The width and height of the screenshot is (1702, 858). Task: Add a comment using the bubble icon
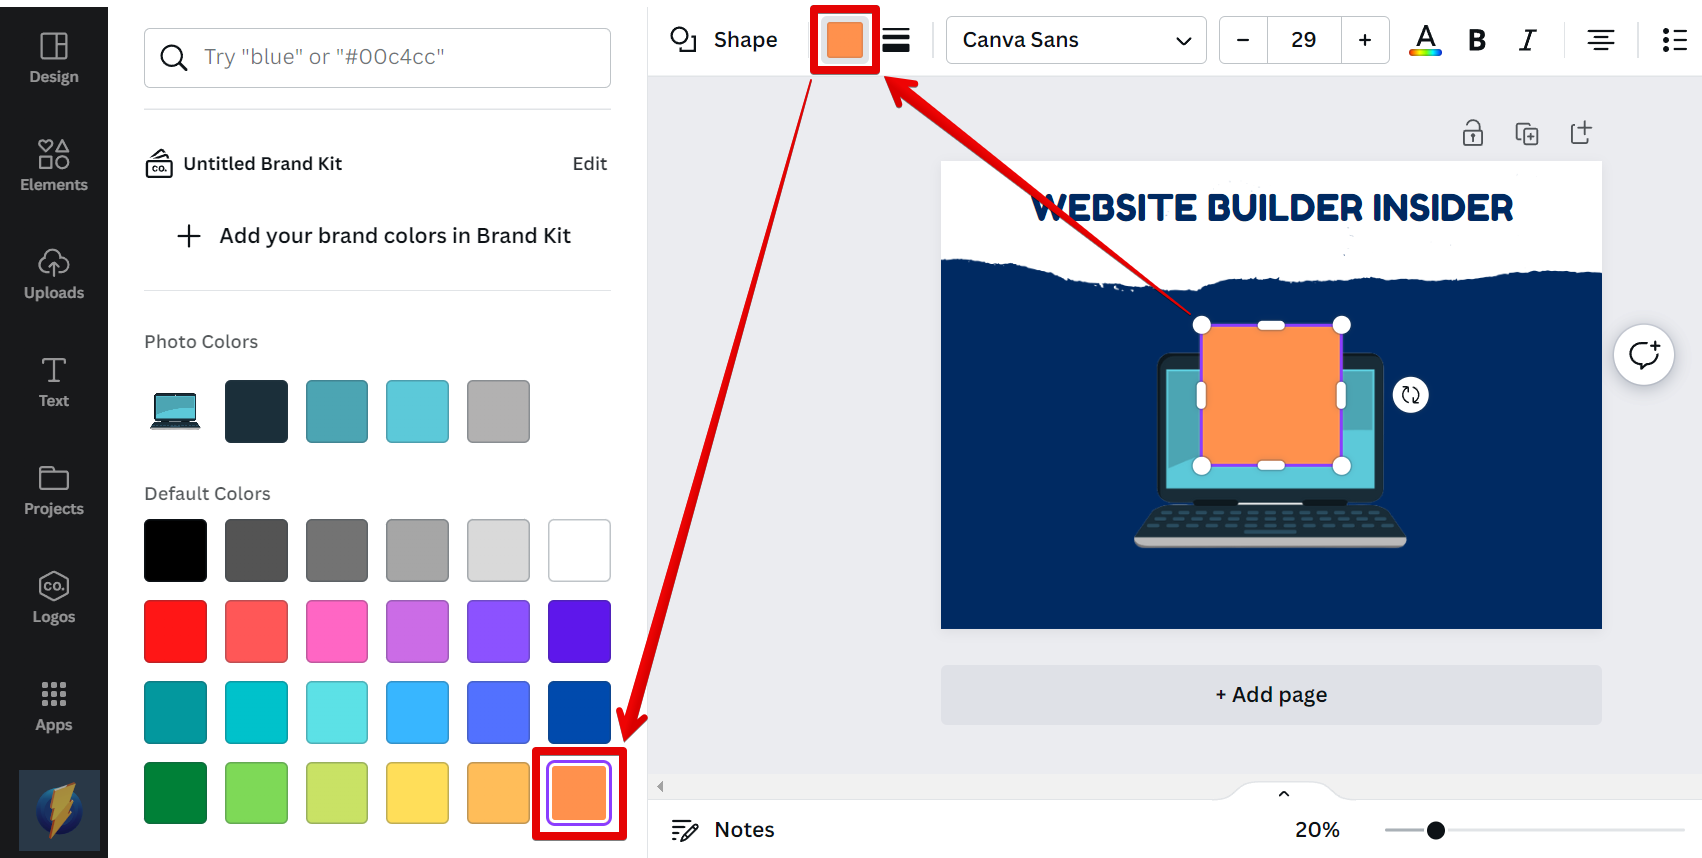(1643, 355)
